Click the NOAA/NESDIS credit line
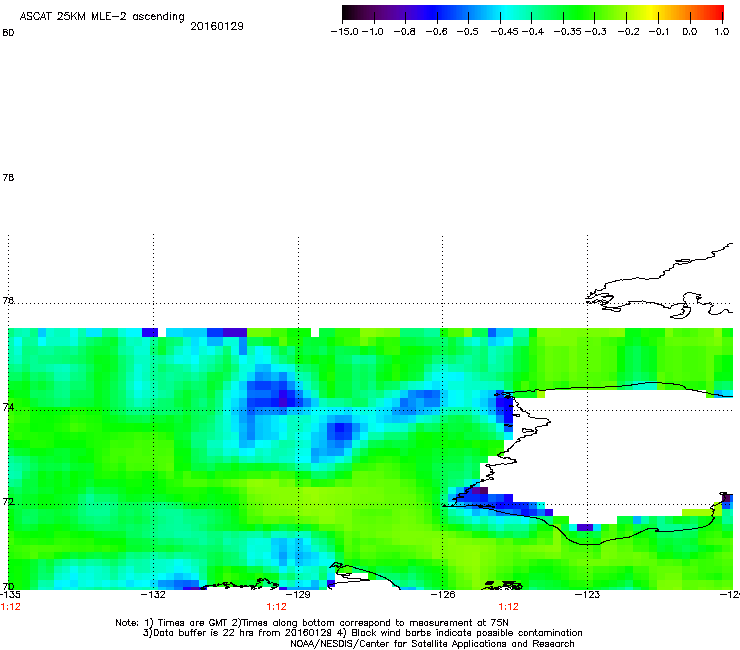740x650 pixels. (x=432, y=644)
